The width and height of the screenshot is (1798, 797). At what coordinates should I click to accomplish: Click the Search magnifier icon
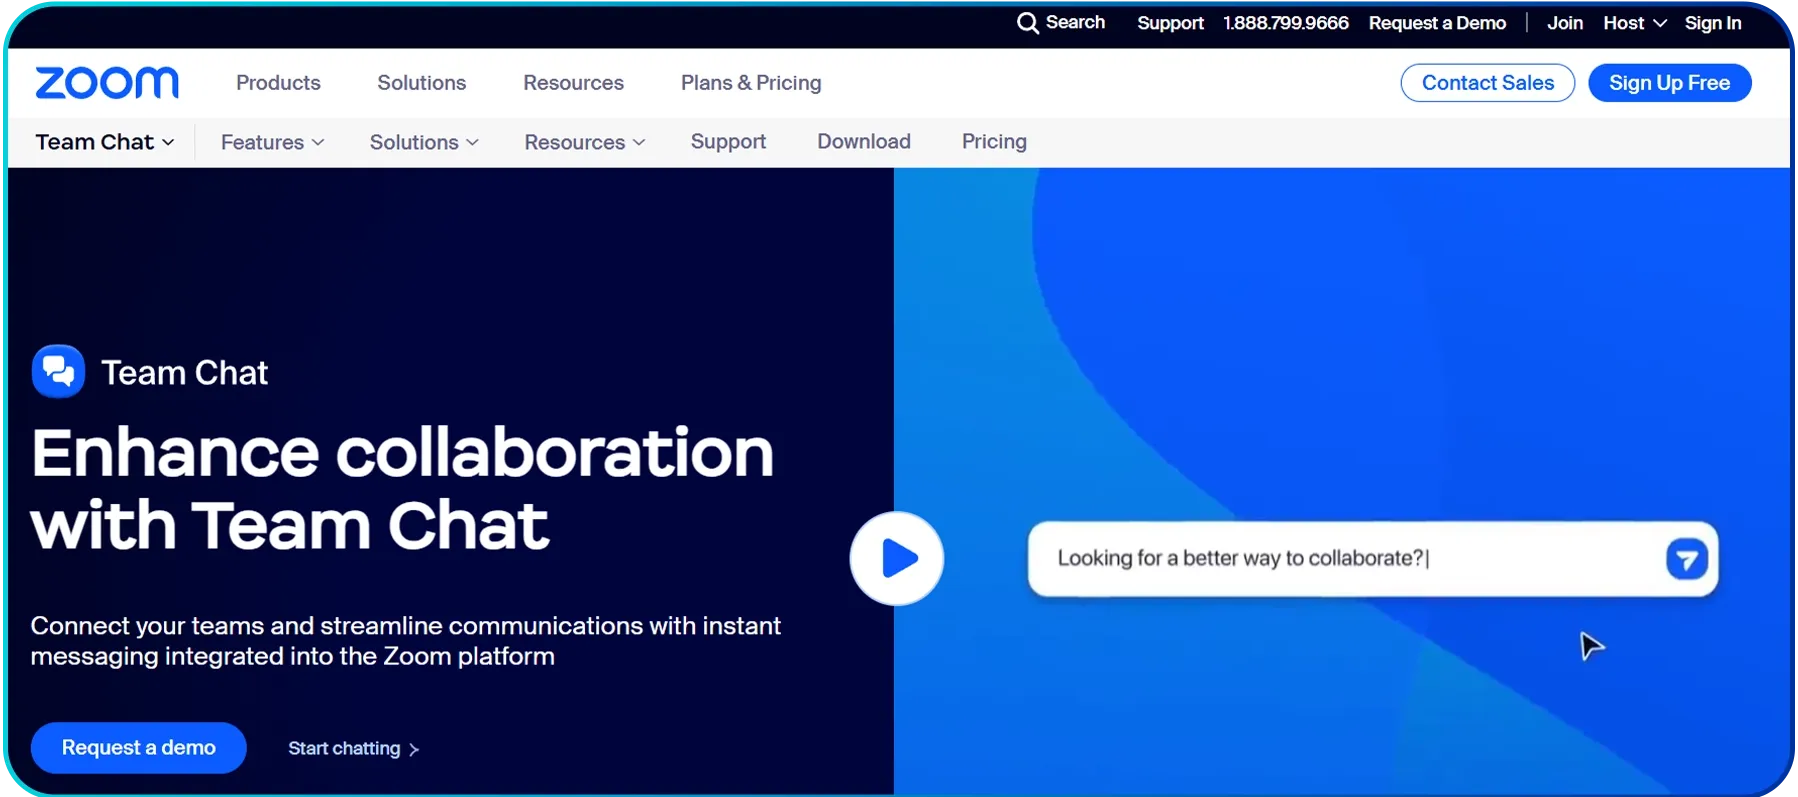[x=1028, y=23]
